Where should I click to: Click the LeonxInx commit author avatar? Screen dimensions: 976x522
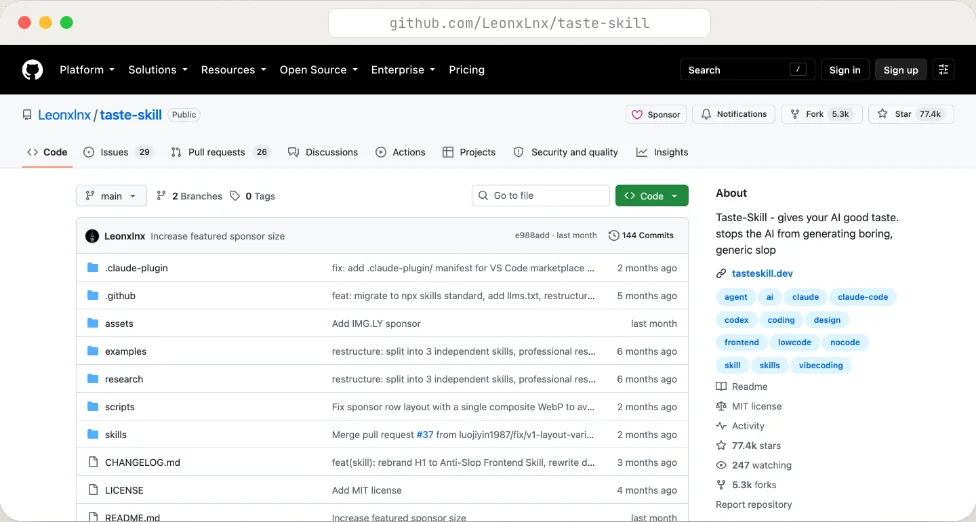click(92, 236)
